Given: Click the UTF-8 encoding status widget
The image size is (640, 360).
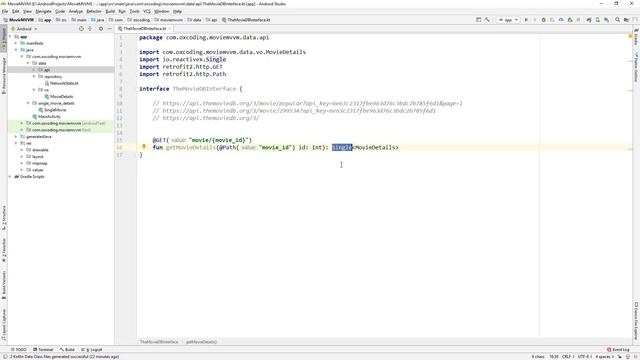Looking at the screenshot, I should click(x=584, y=357).
